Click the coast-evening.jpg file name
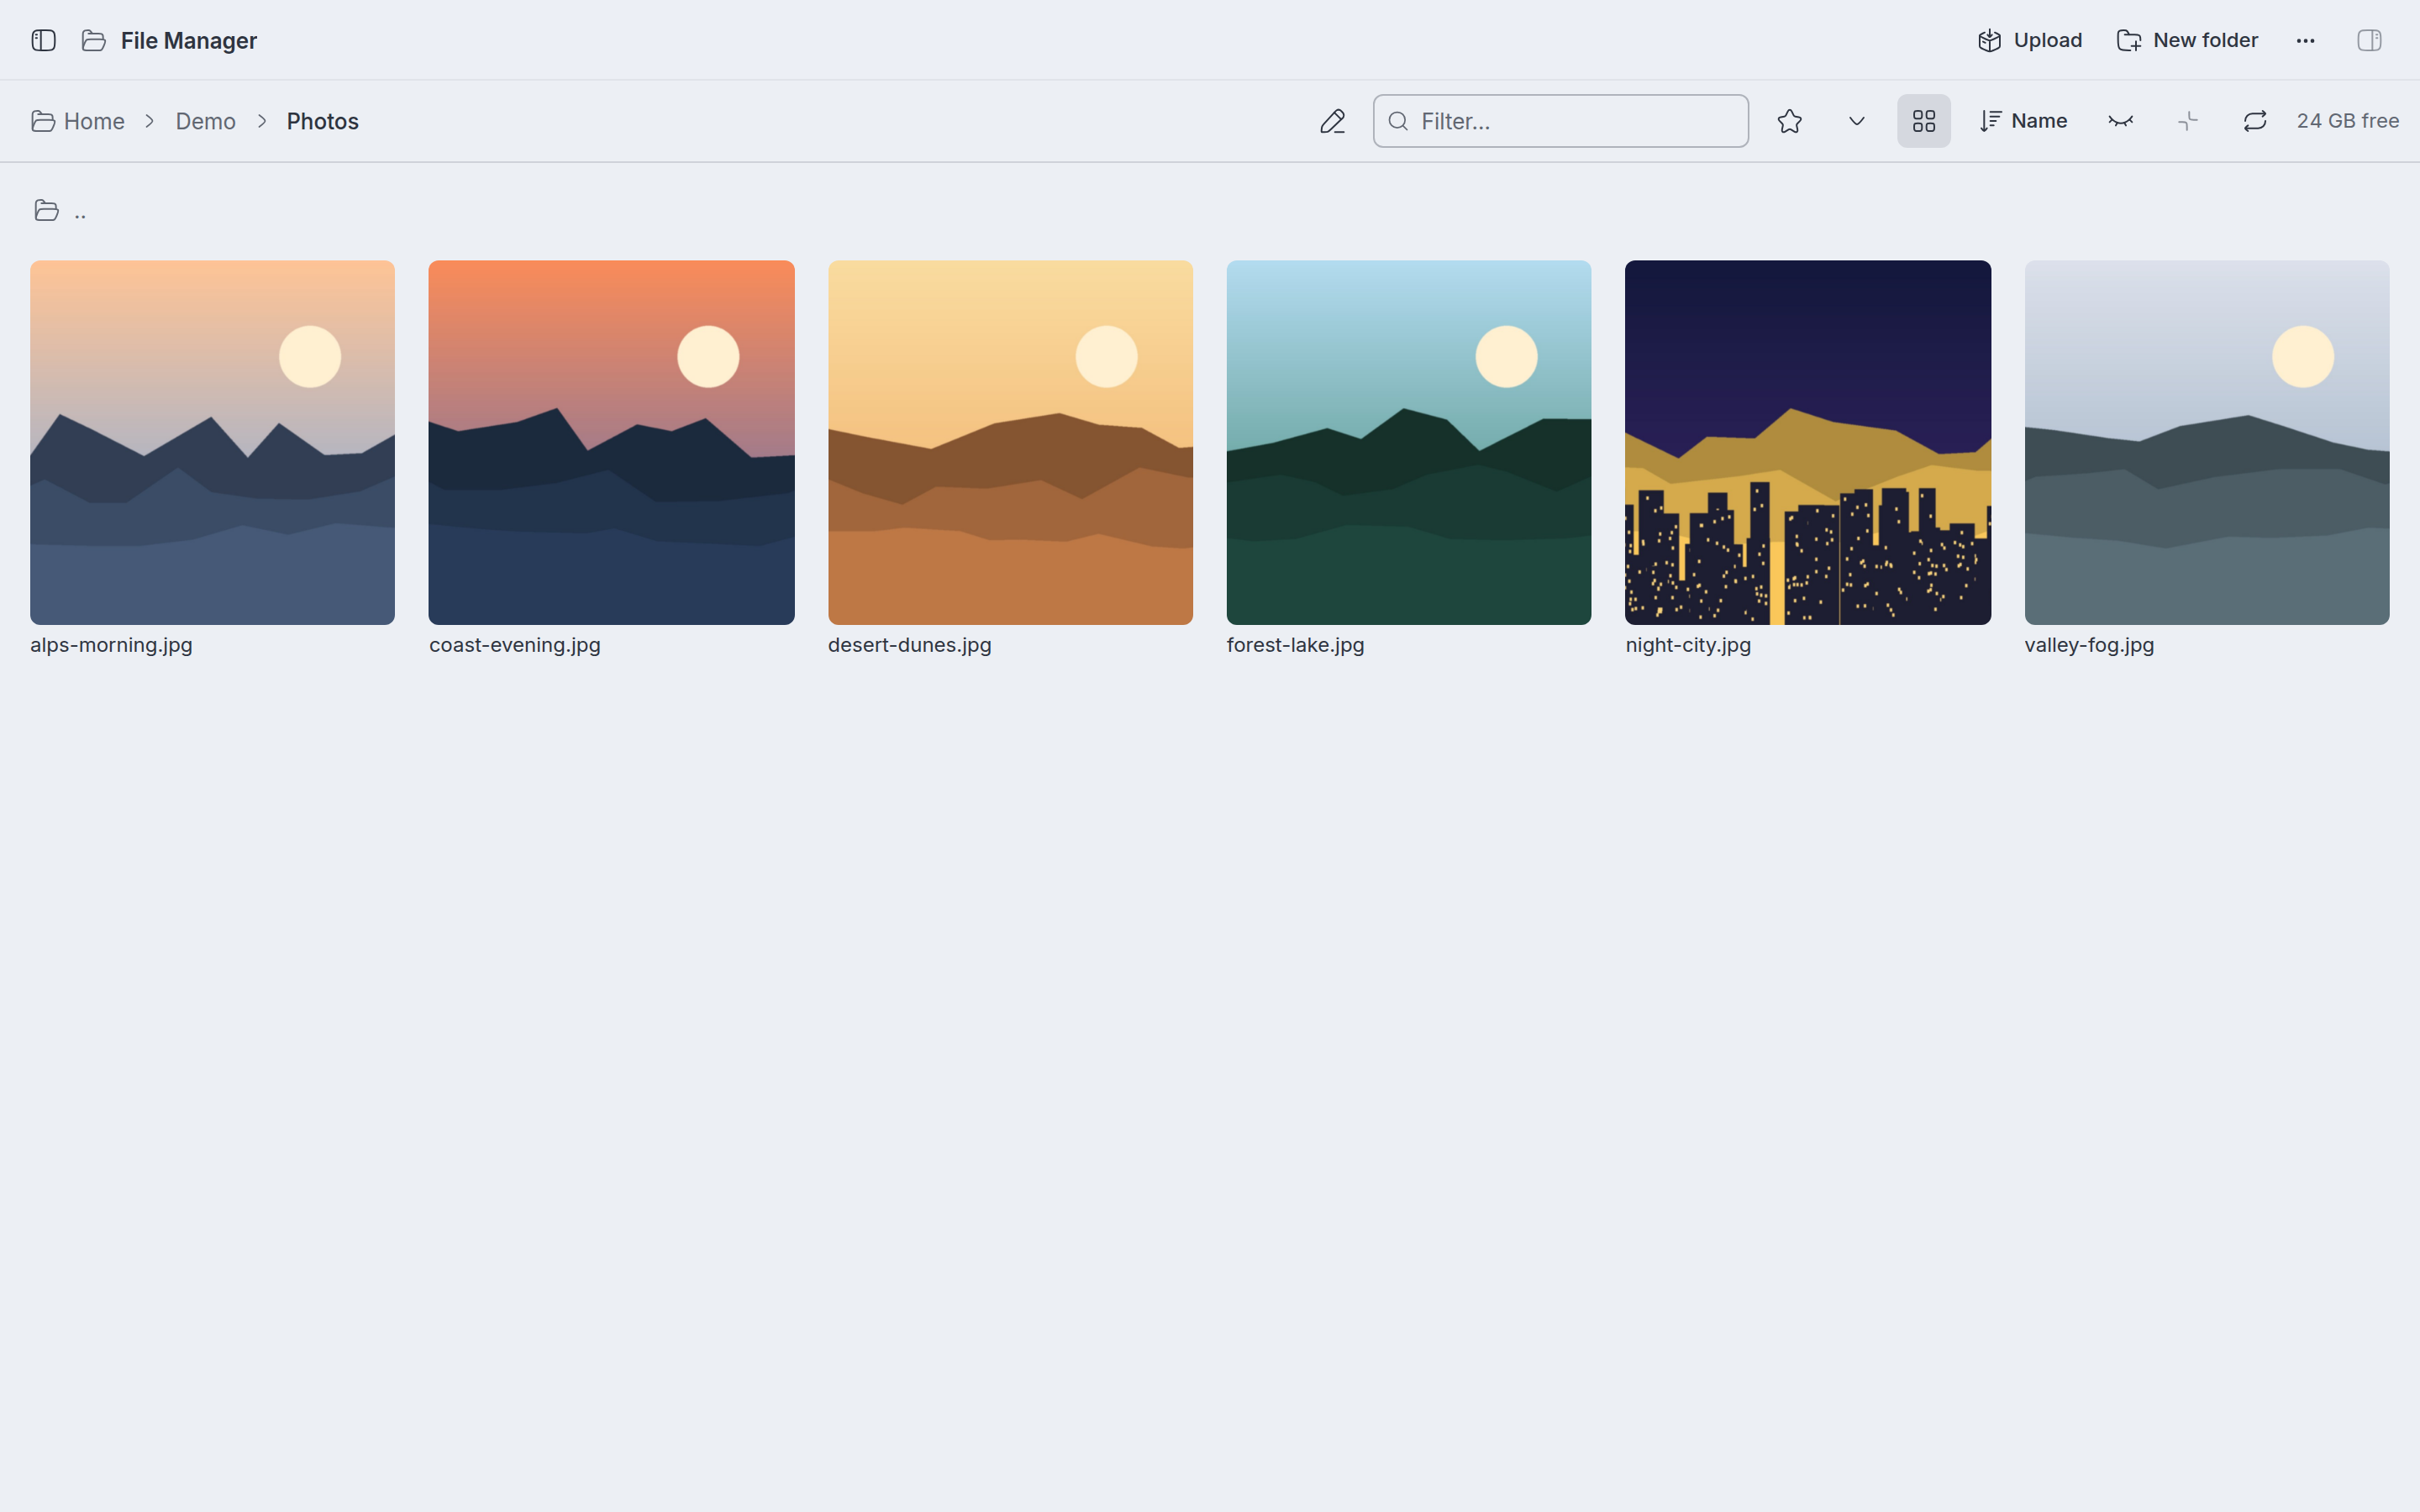Screen dimensions: 2420x1512 (514, 645)
